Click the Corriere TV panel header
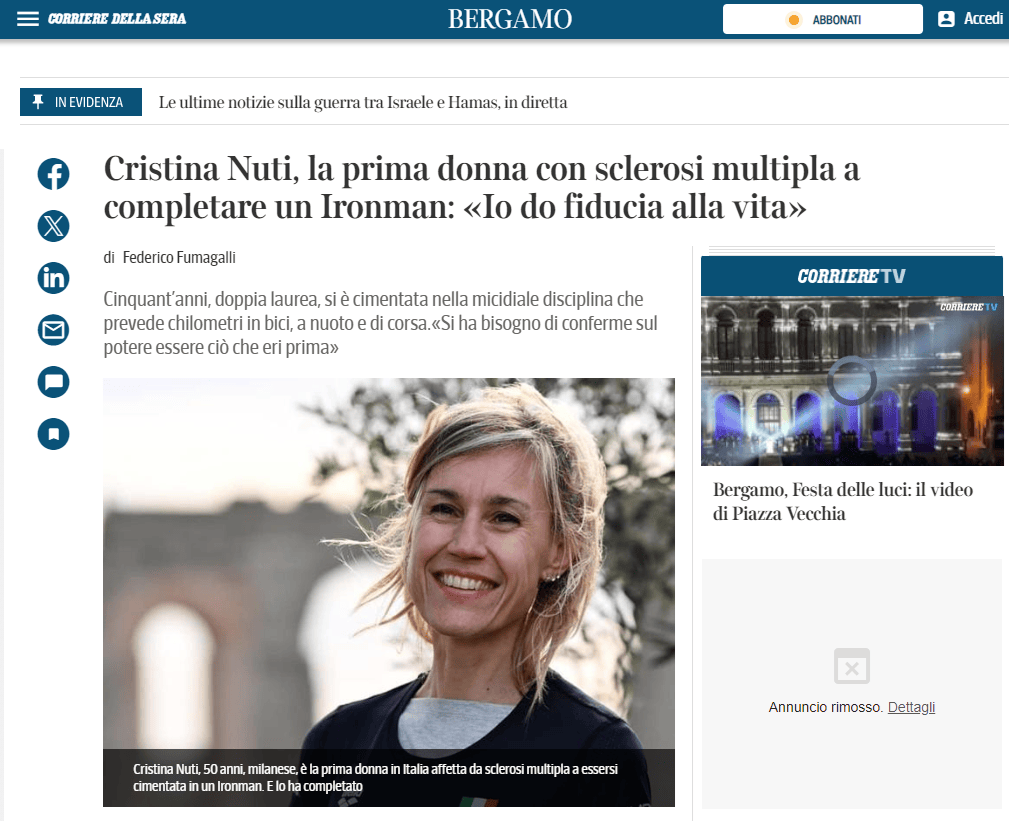Screen dimensions: 1009x821 851,276
